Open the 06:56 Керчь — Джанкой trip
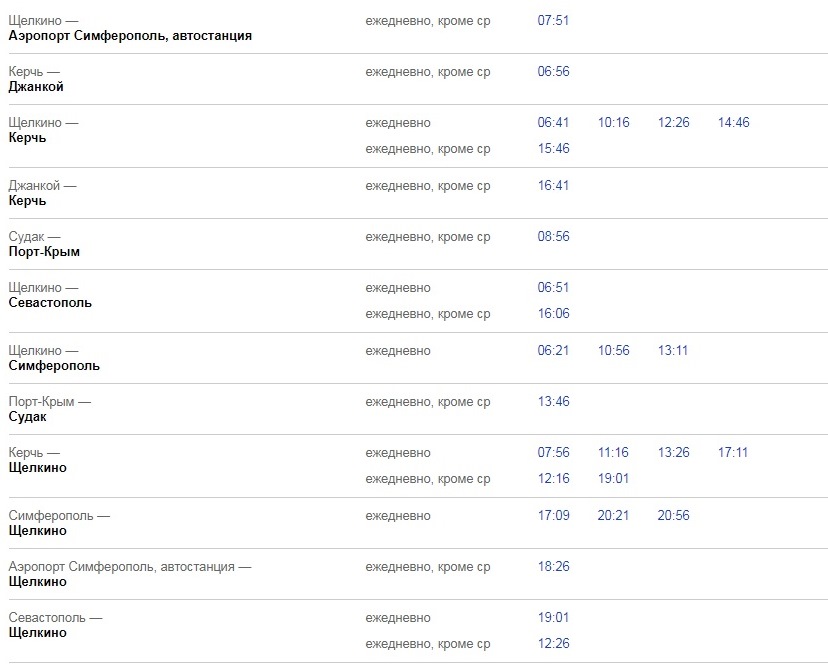 click(553, 72)
